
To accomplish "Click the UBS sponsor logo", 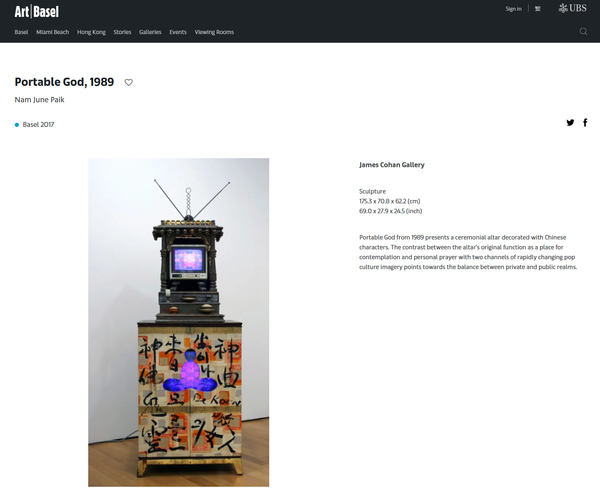I will point(573,9).
